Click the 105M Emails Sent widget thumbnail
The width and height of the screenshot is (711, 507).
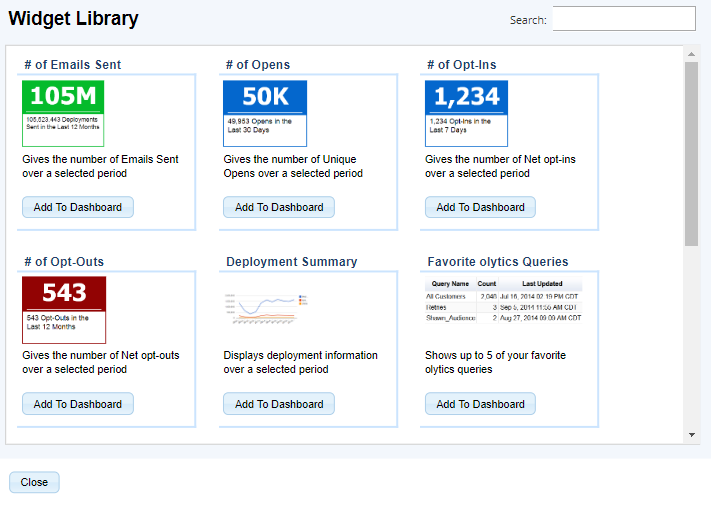[x=63, y=113]
